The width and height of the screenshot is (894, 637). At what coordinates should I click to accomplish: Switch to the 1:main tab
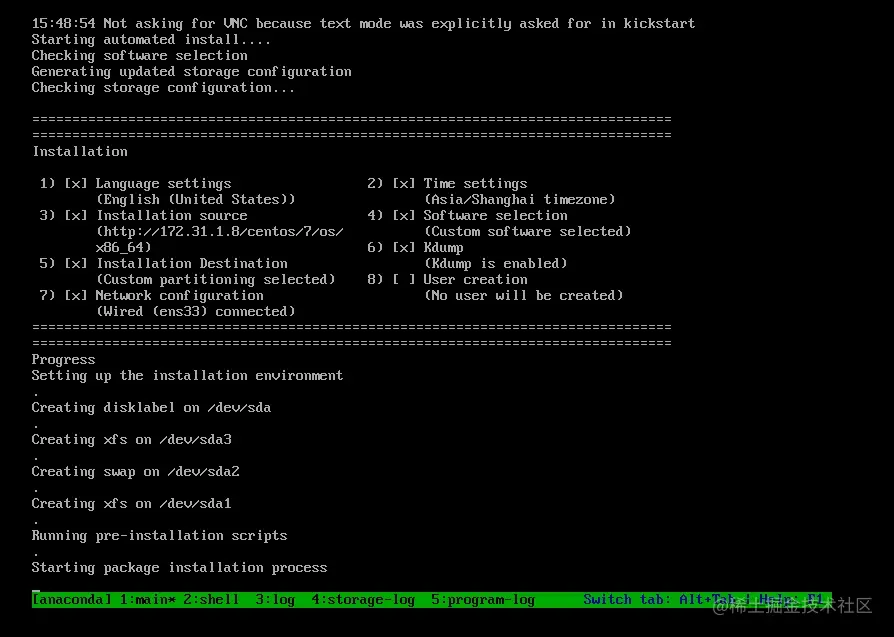(x=148, y=599)
